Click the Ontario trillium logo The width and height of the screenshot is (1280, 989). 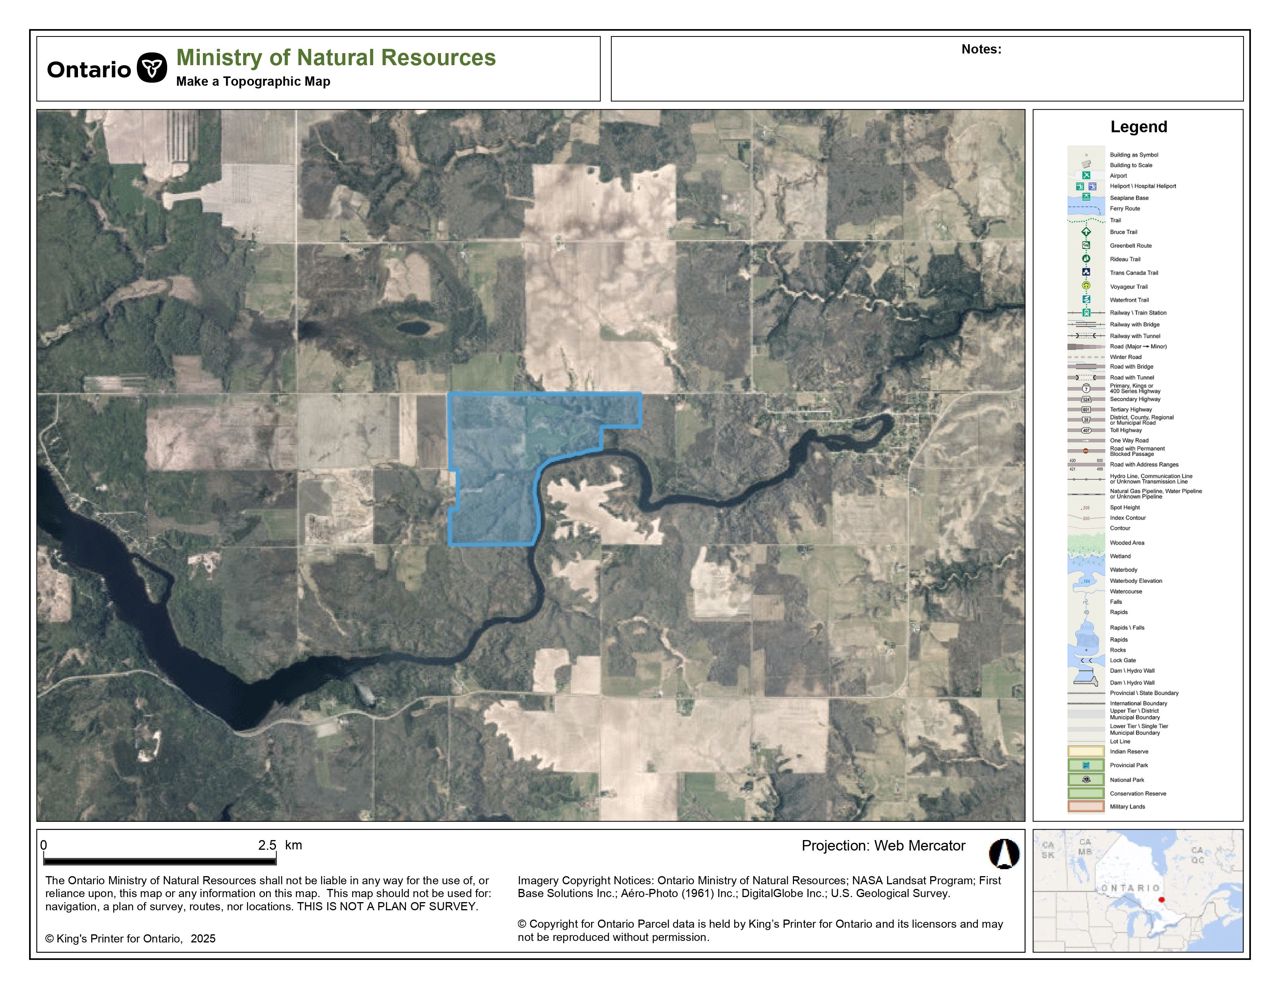(152, 68)
